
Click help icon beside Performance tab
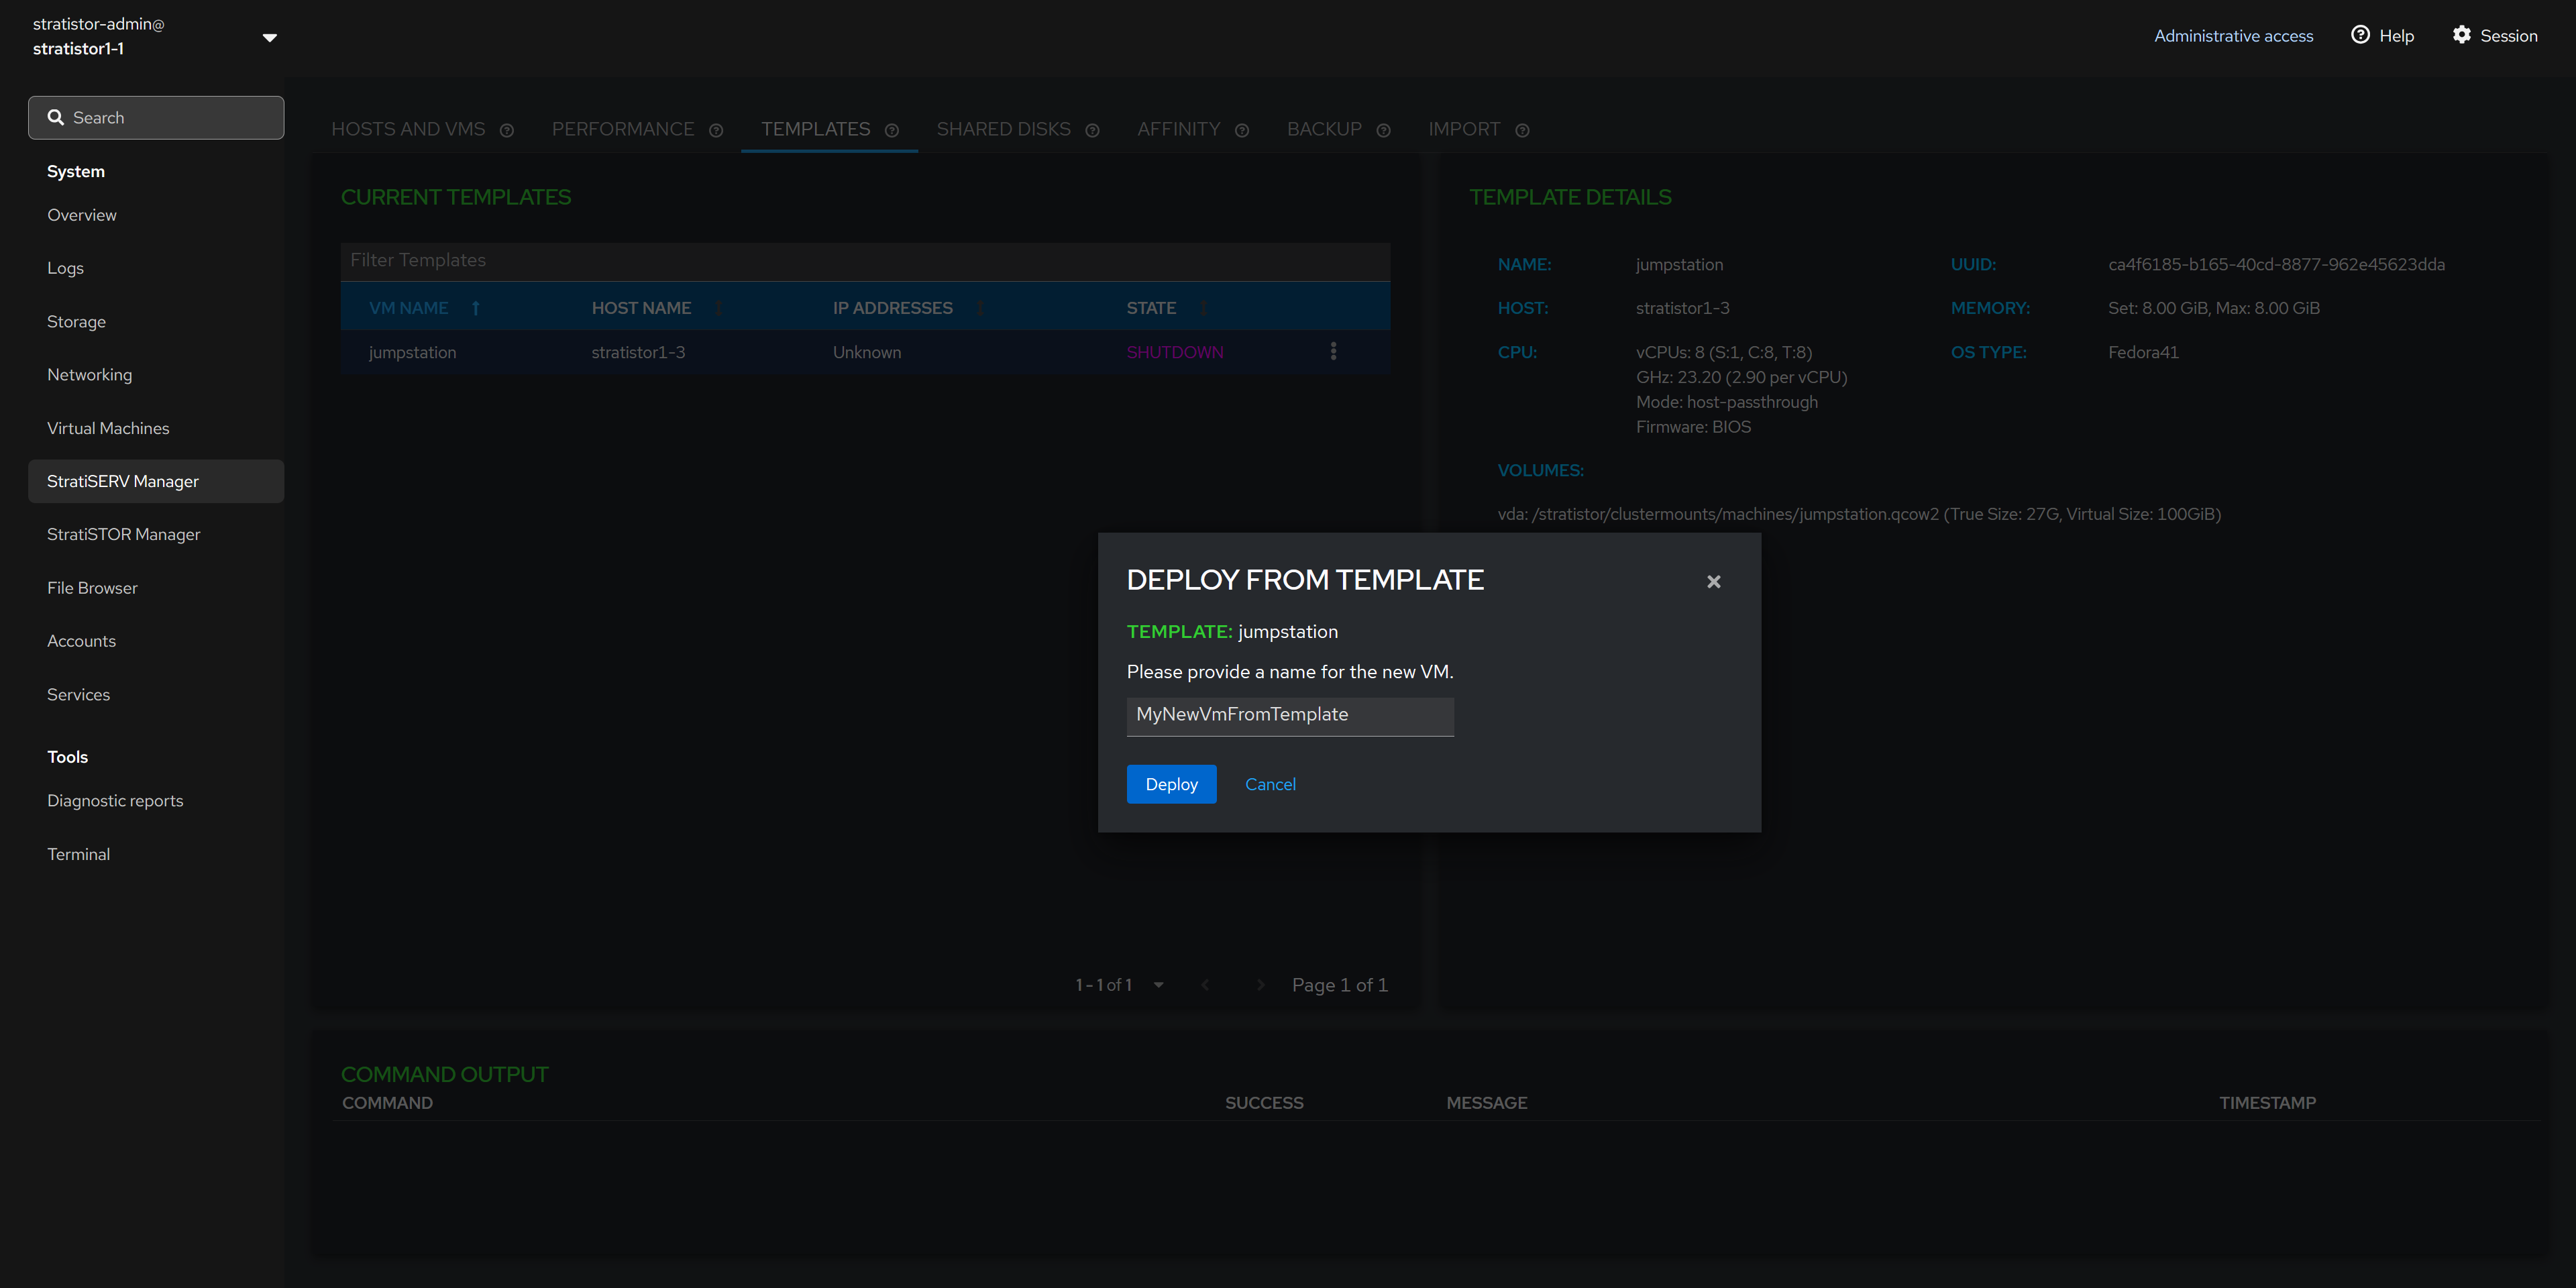(x=716, y=130)
